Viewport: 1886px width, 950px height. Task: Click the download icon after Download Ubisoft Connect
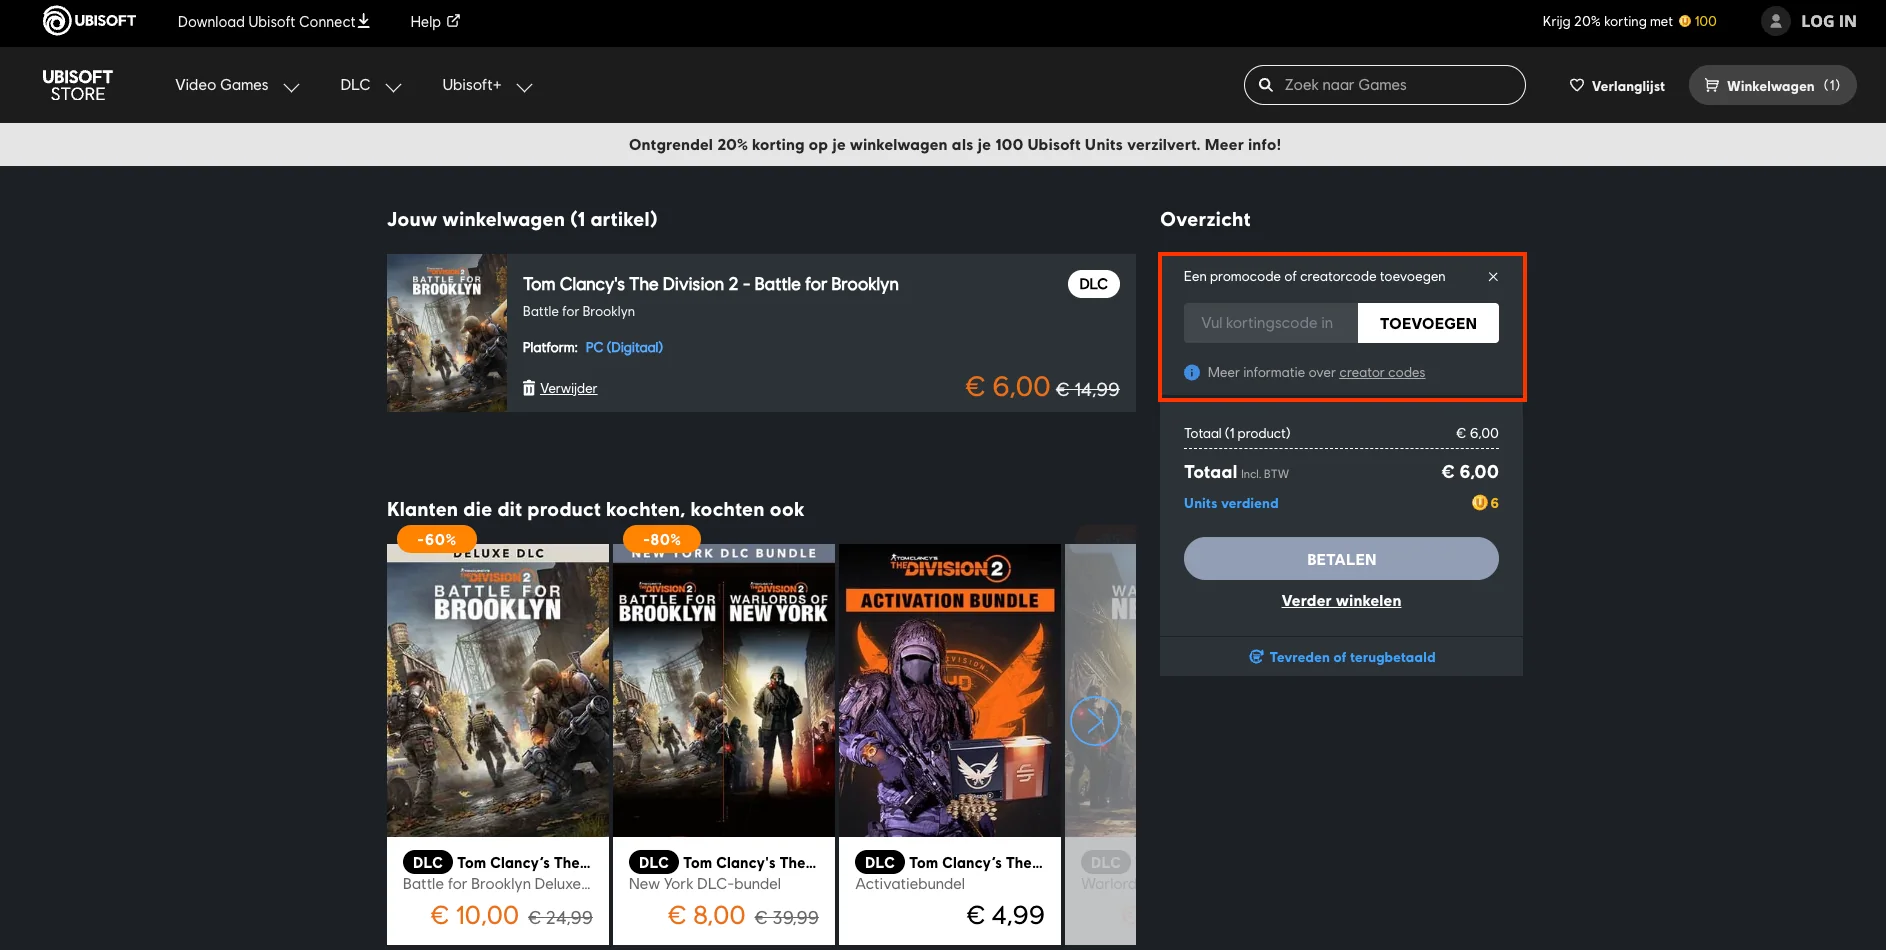(363, 20)
